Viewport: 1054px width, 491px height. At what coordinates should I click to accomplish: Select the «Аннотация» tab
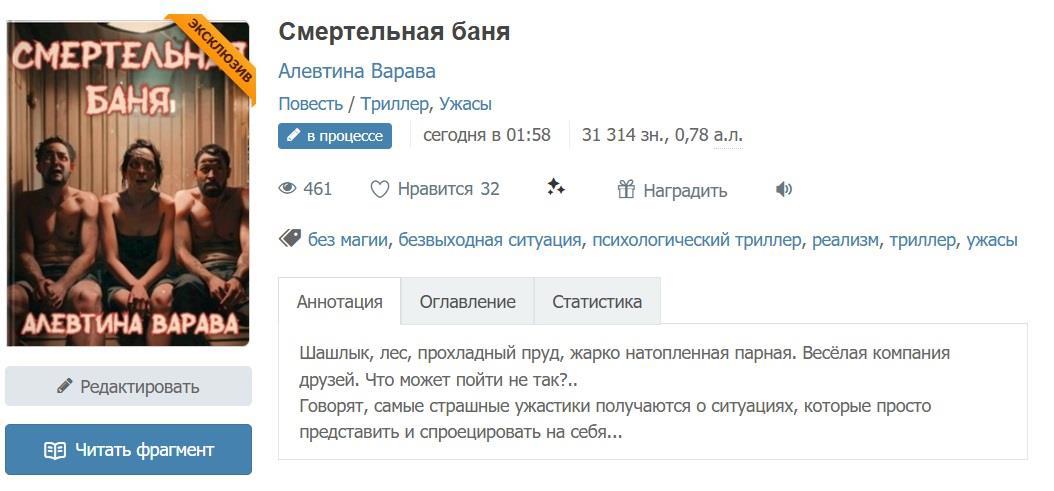[339, 301]
